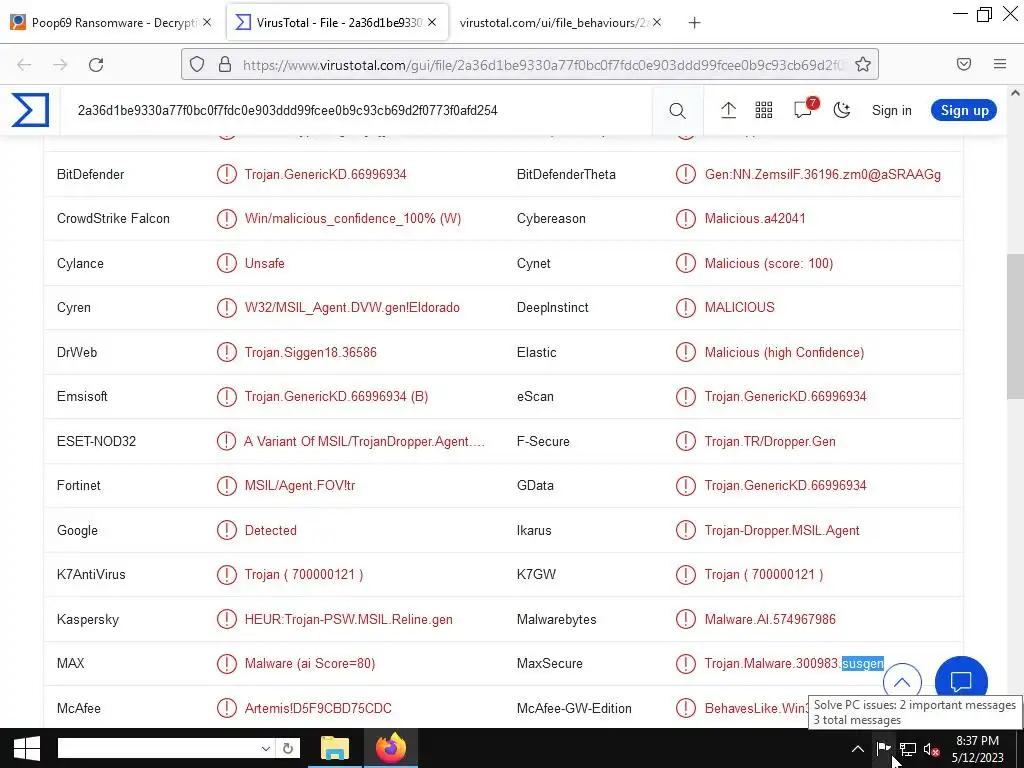Click the browser back arrow
This screenshot has height=768, width=1024.
point(24,65)
